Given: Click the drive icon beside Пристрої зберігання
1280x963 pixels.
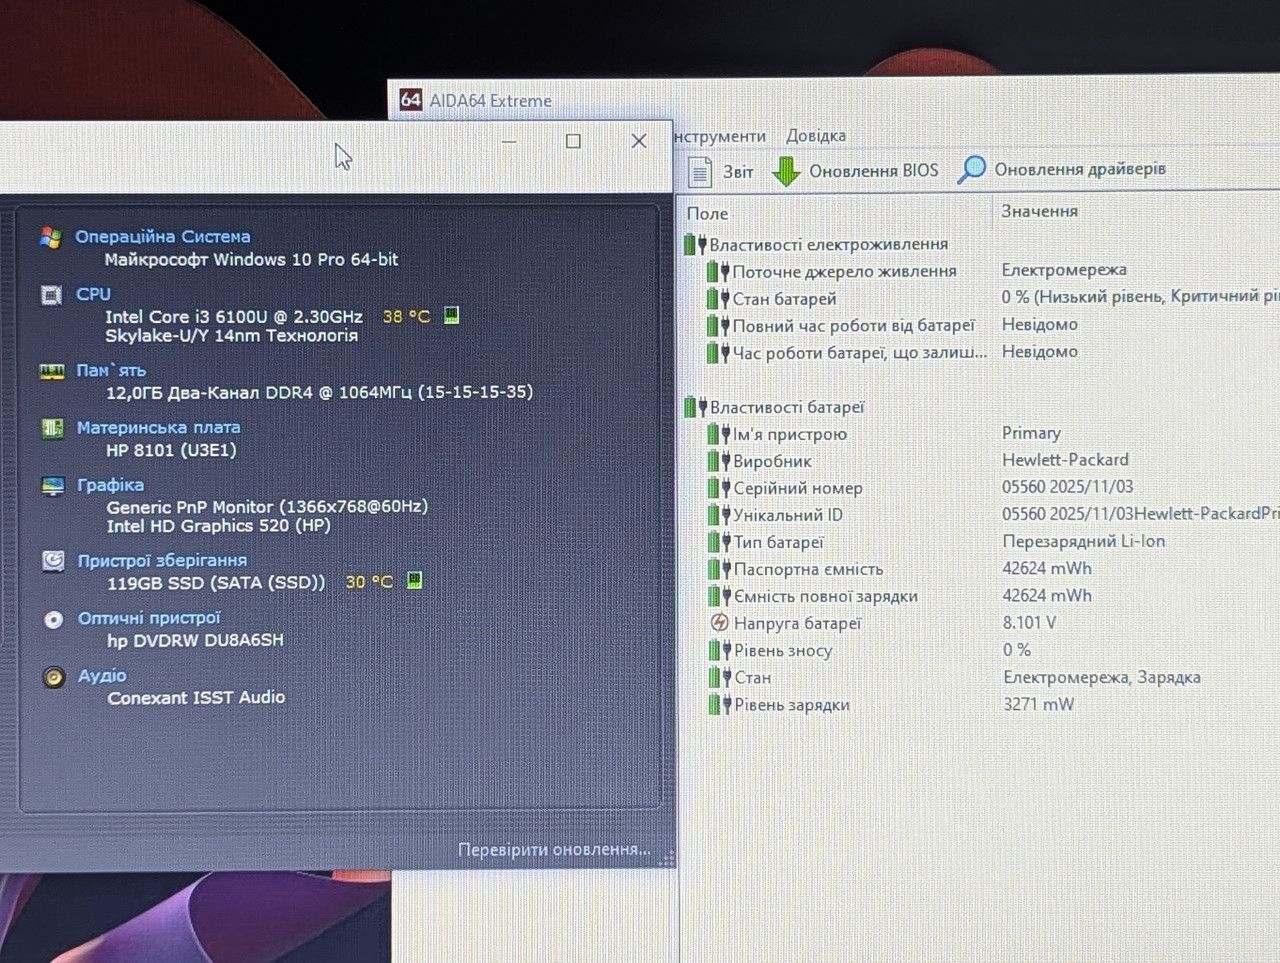Looking at the screenshot, I should point(54,561).
